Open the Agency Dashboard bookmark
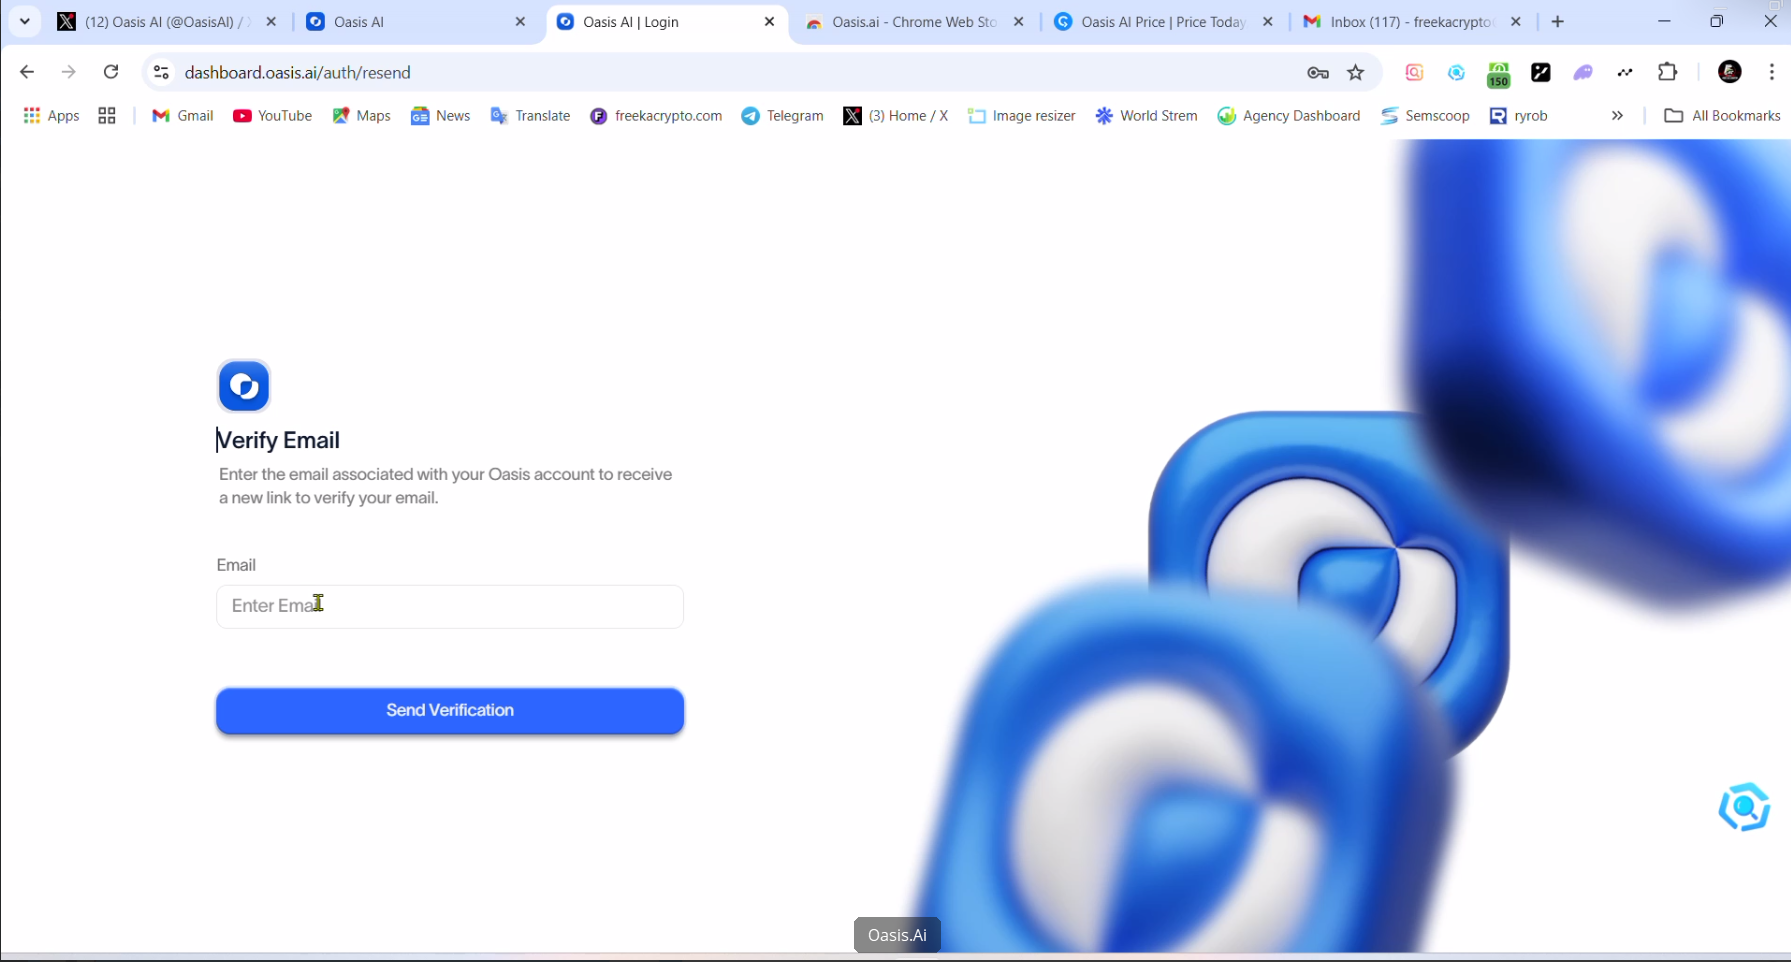The width and height of the screenshot is (1791, 962). [1288, 116]
